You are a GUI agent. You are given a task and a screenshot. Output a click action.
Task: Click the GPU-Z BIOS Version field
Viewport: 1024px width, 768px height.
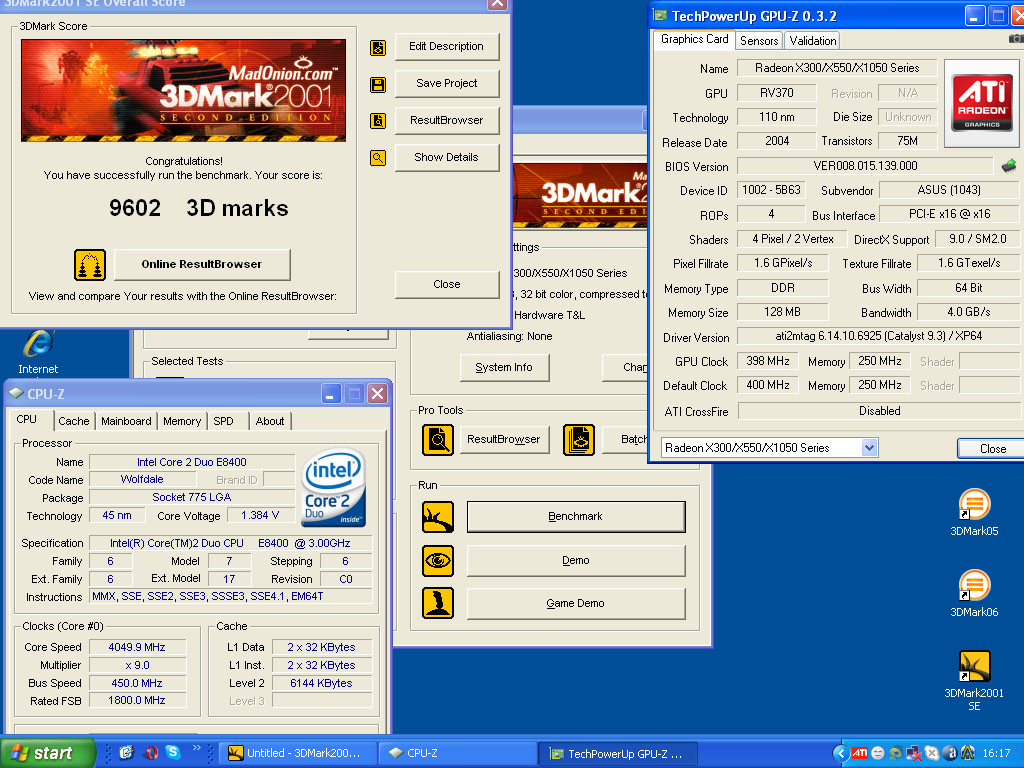[865, 166]
